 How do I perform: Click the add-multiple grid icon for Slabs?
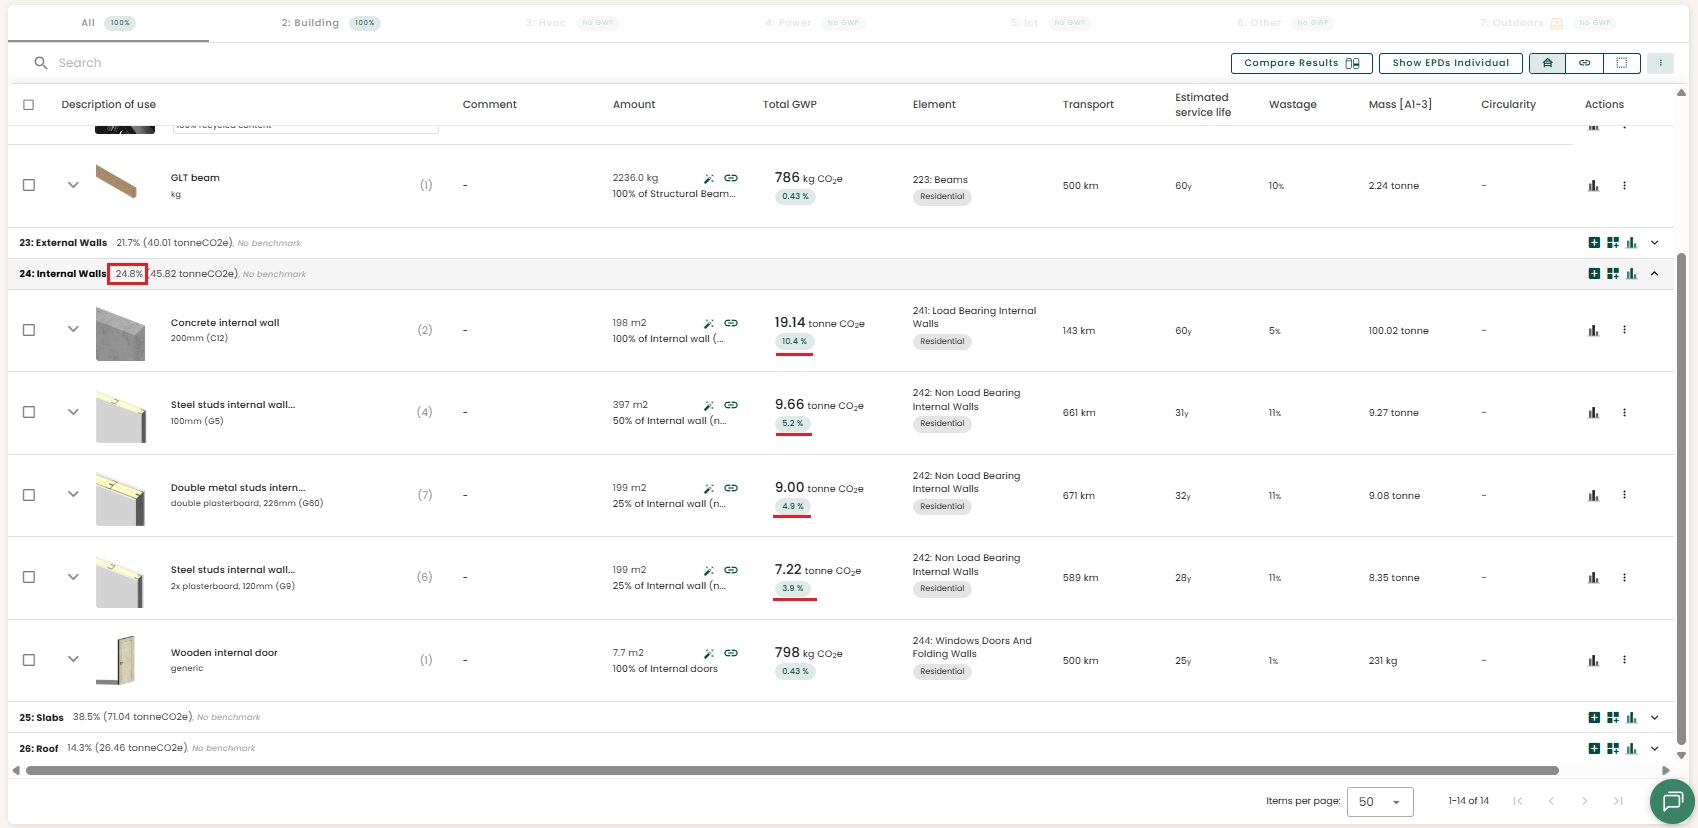1613,717
